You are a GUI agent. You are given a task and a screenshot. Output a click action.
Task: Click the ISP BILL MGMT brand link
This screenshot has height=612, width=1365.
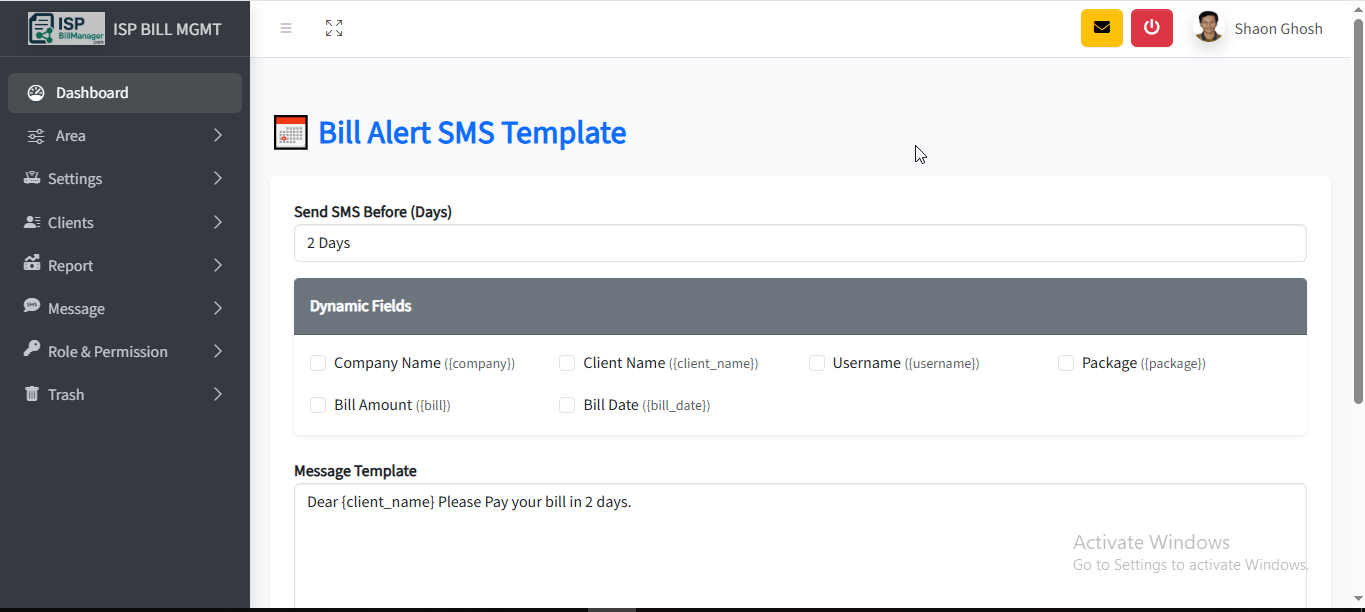click(167, 29)
